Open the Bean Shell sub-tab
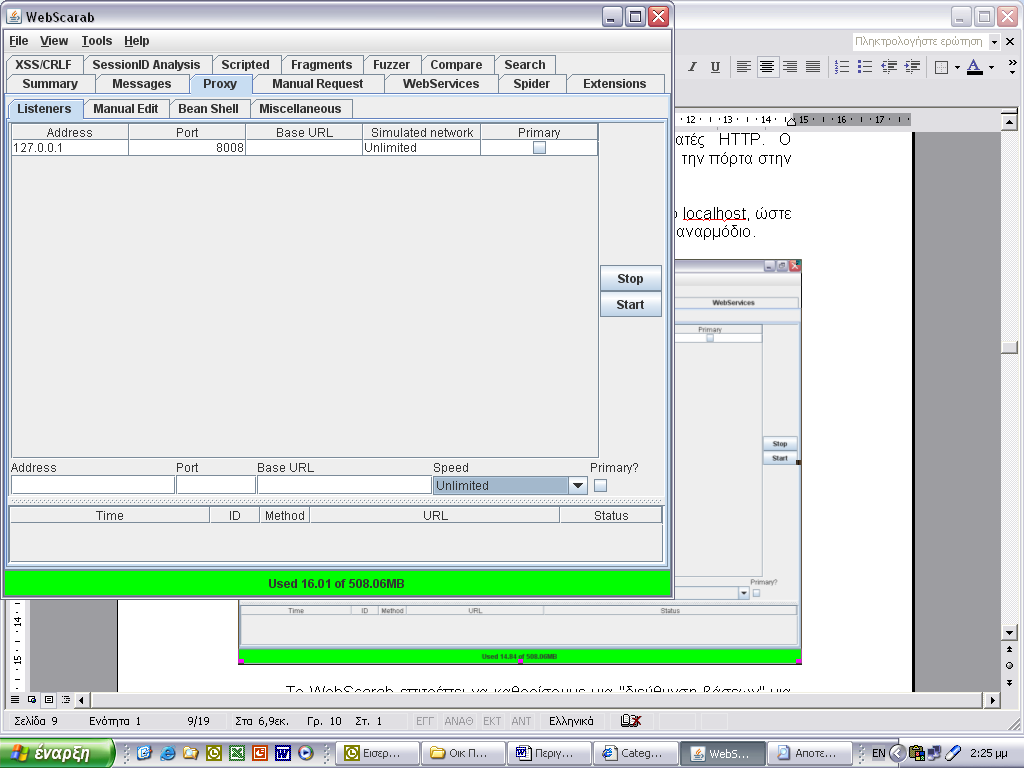Viewport: 1024px width, 768px height. (208, 108)
